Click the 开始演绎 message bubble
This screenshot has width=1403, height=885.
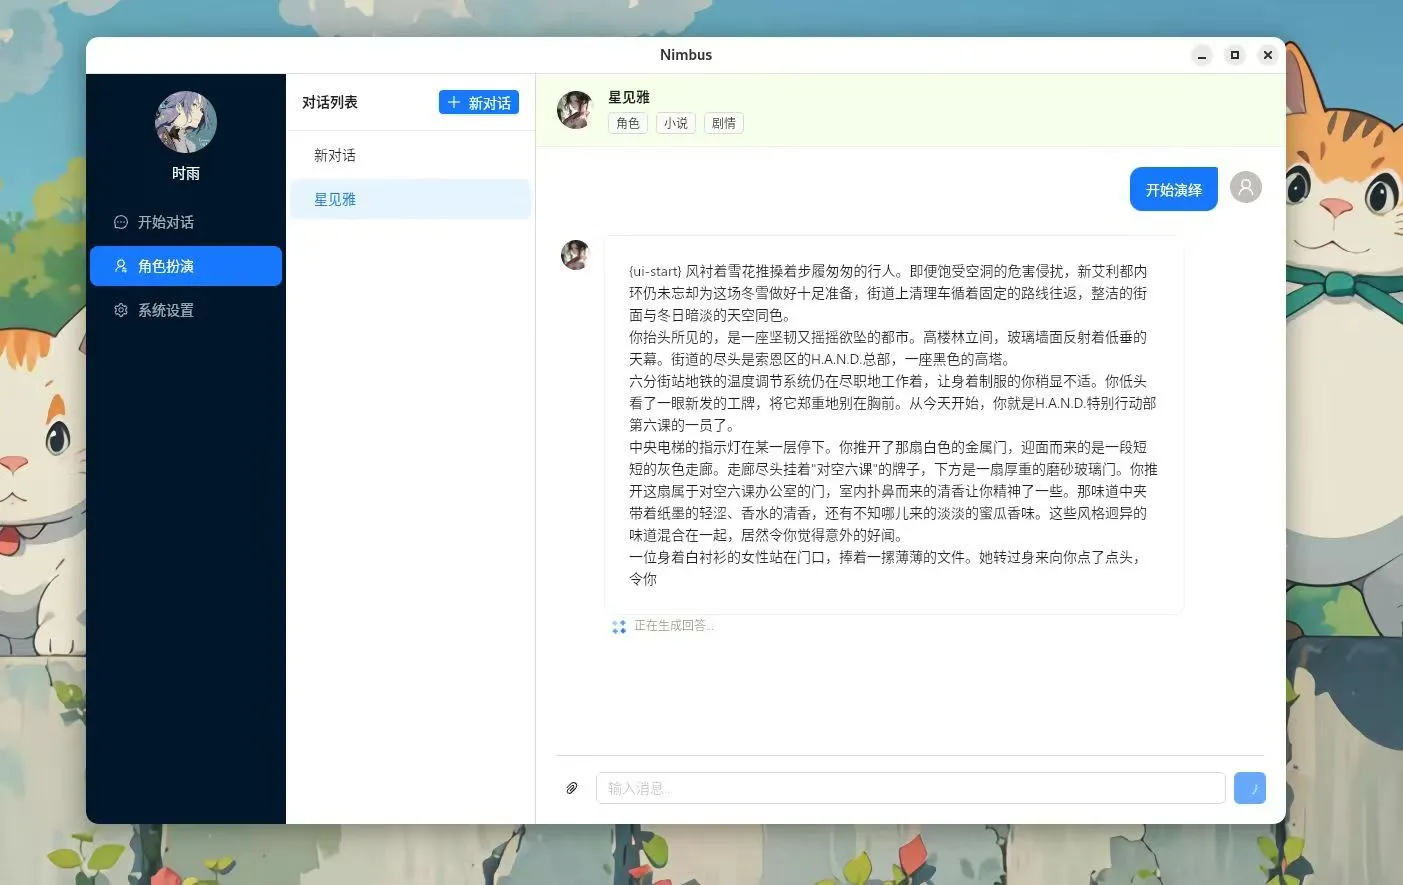(x=1173, y=189)
